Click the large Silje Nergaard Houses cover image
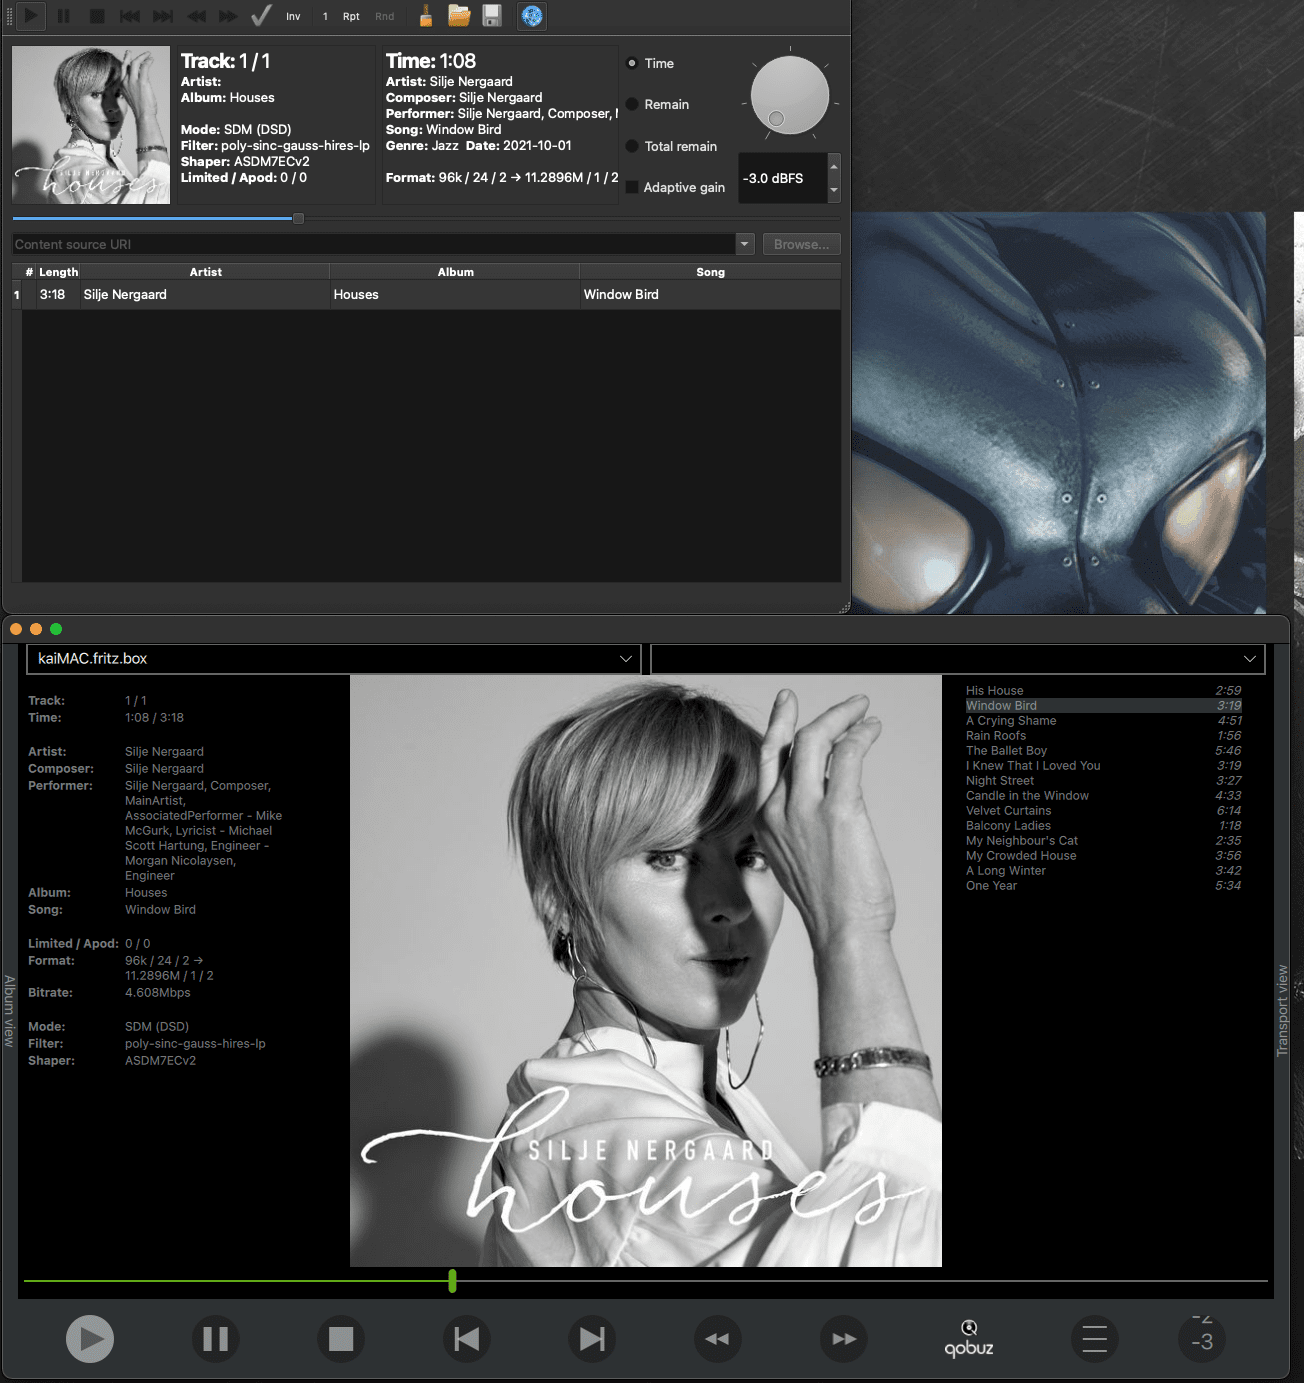 (x=646, y=971)
